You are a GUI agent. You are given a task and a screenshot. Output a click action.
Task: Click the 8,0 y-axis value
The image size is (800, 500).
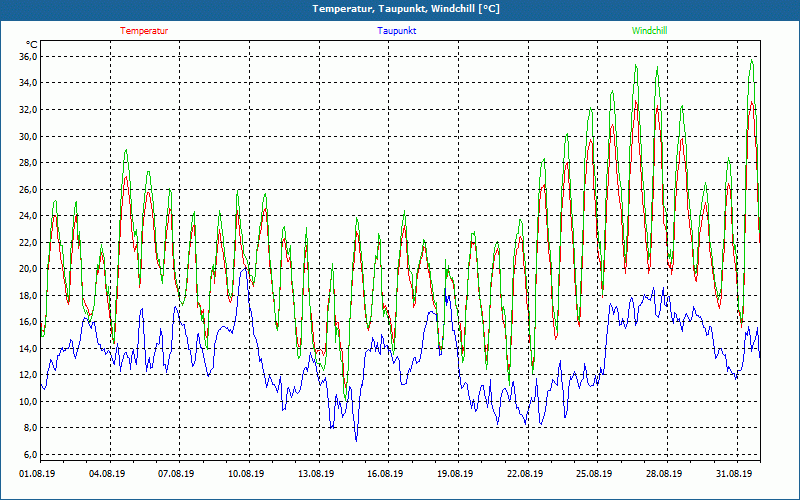click(30, 428)
